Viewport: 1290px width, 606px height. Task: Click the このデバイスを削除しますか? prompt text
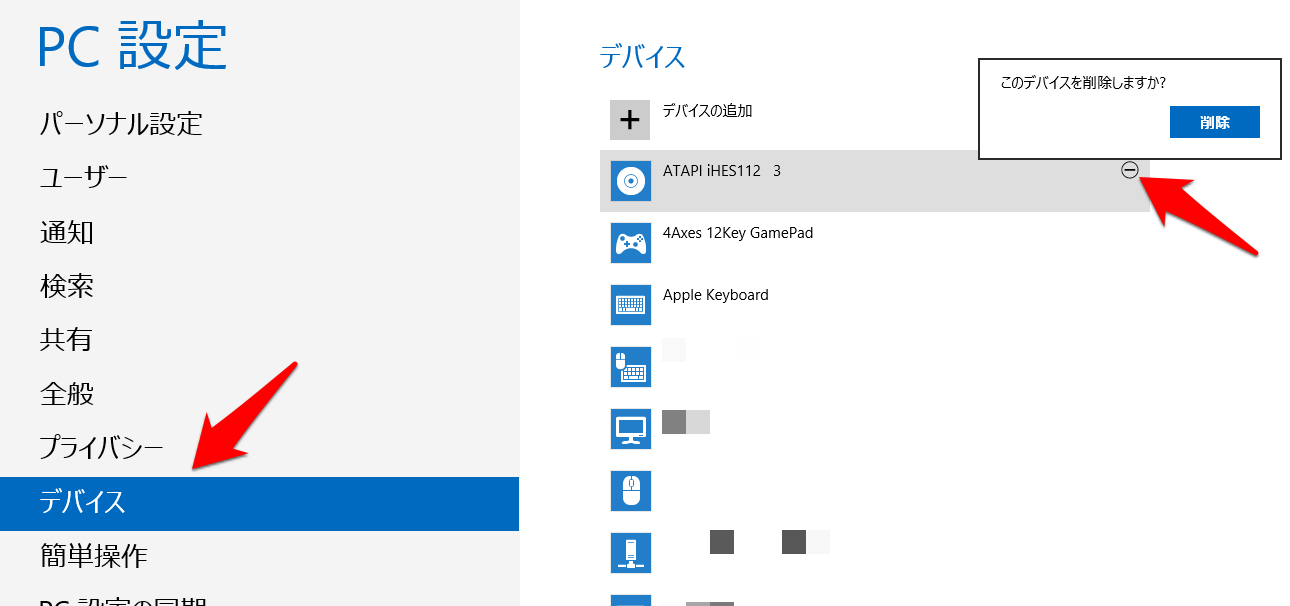pos(1083,83)
